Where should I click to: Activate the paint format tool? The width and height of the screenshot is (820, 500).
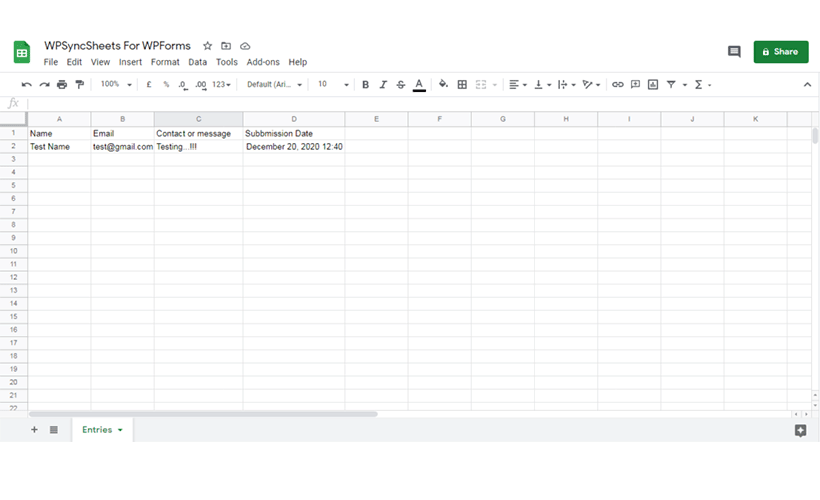(x=79, y=84)
